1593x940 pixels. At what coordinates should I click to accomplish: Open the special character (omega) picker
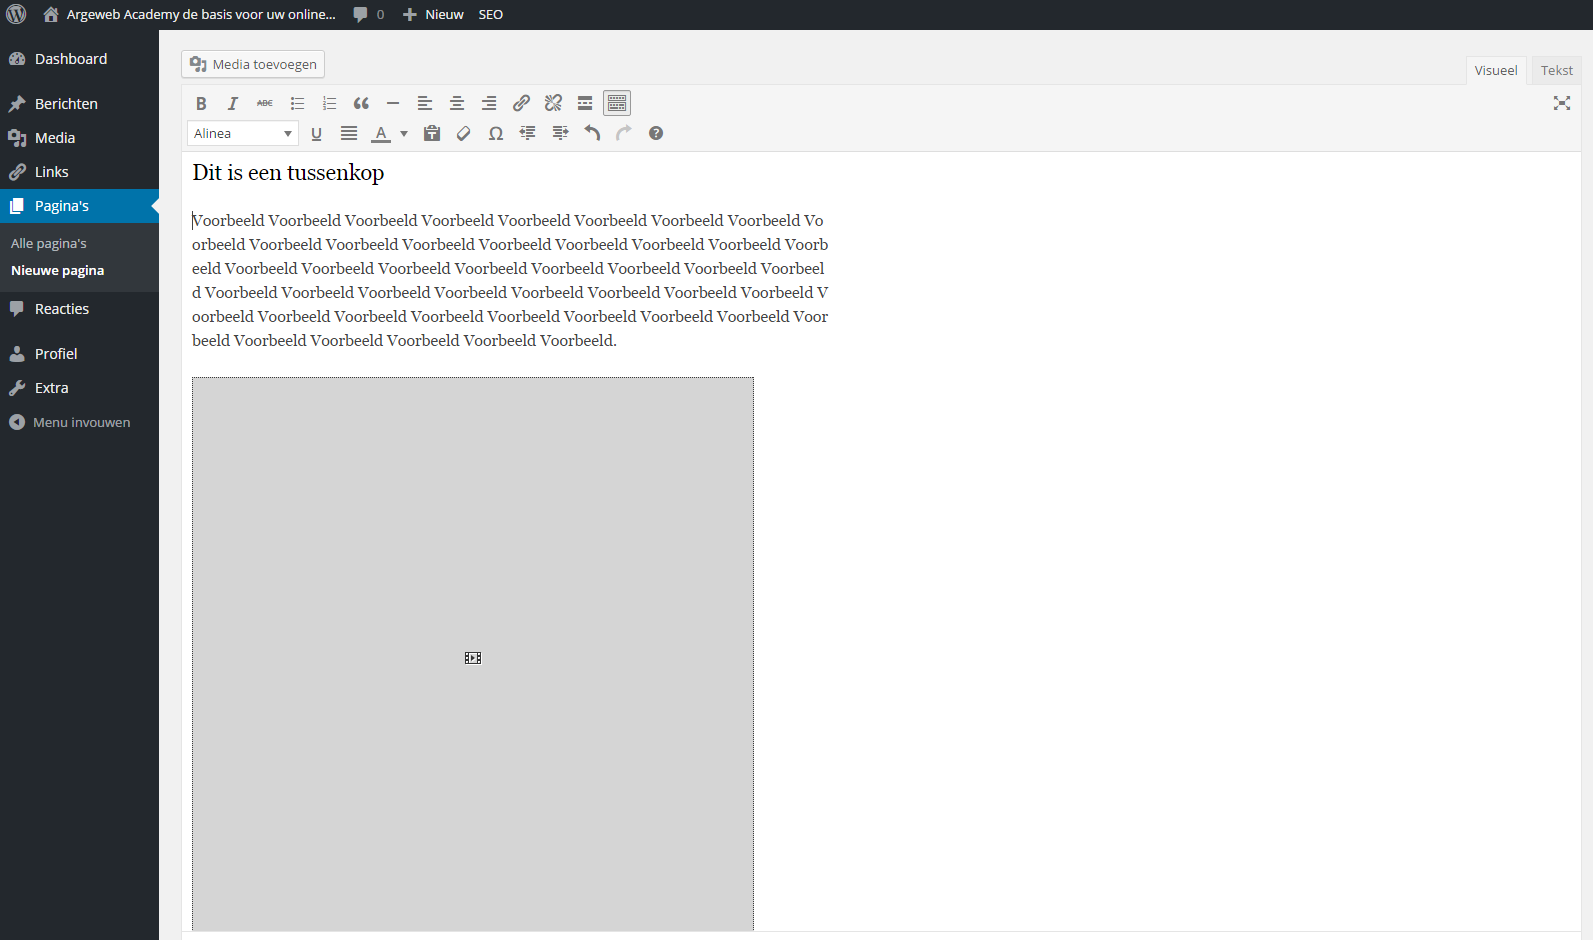coord(496,133)
